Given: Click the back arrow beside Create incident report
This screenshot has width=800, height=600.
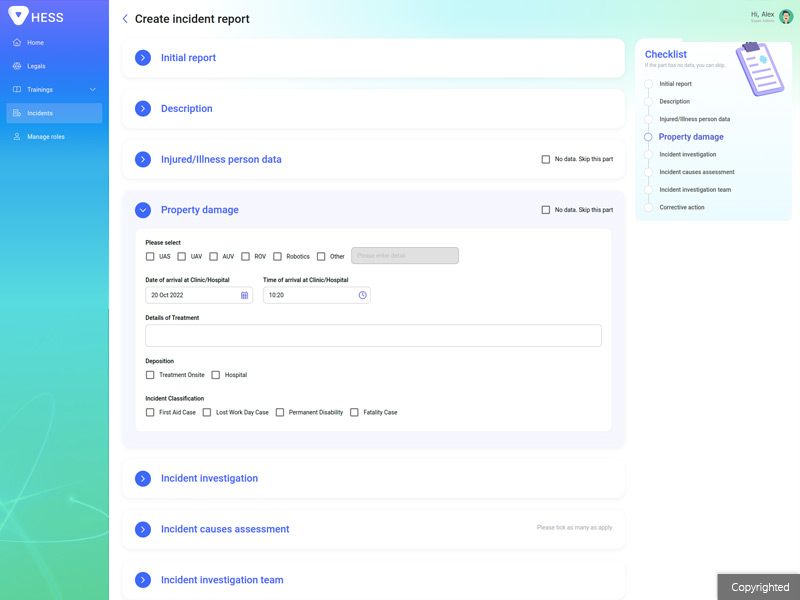Looking at the screenshot, I should (x=125, y=19).
